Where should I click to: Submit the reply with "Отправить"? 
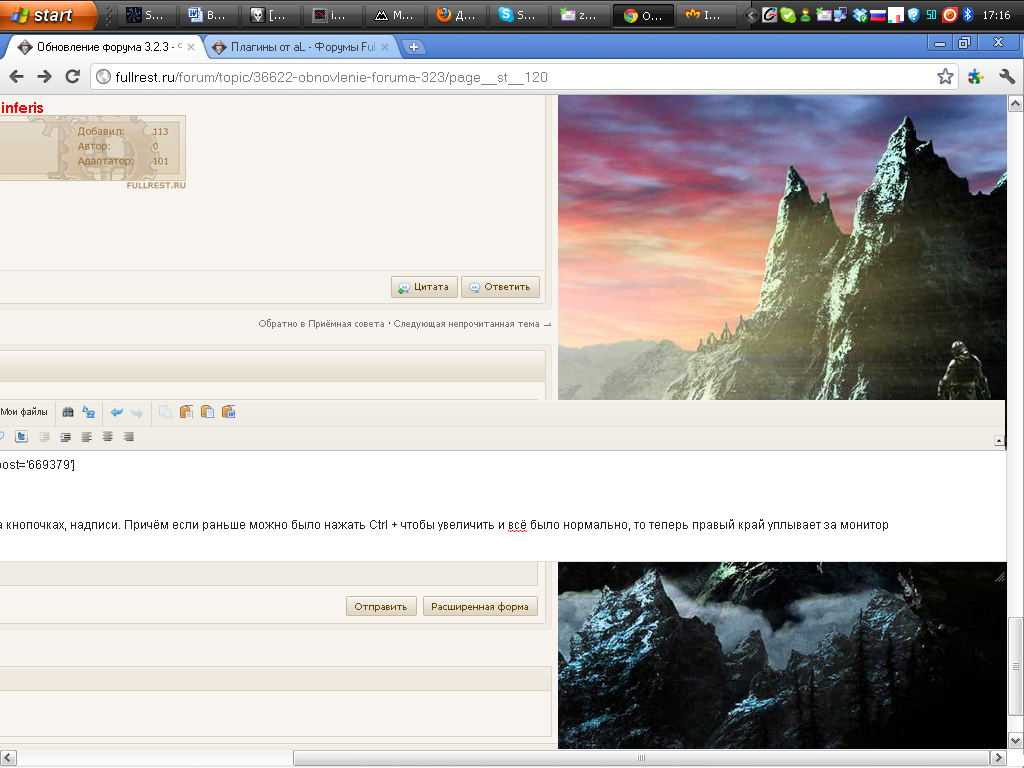(381, 607)
